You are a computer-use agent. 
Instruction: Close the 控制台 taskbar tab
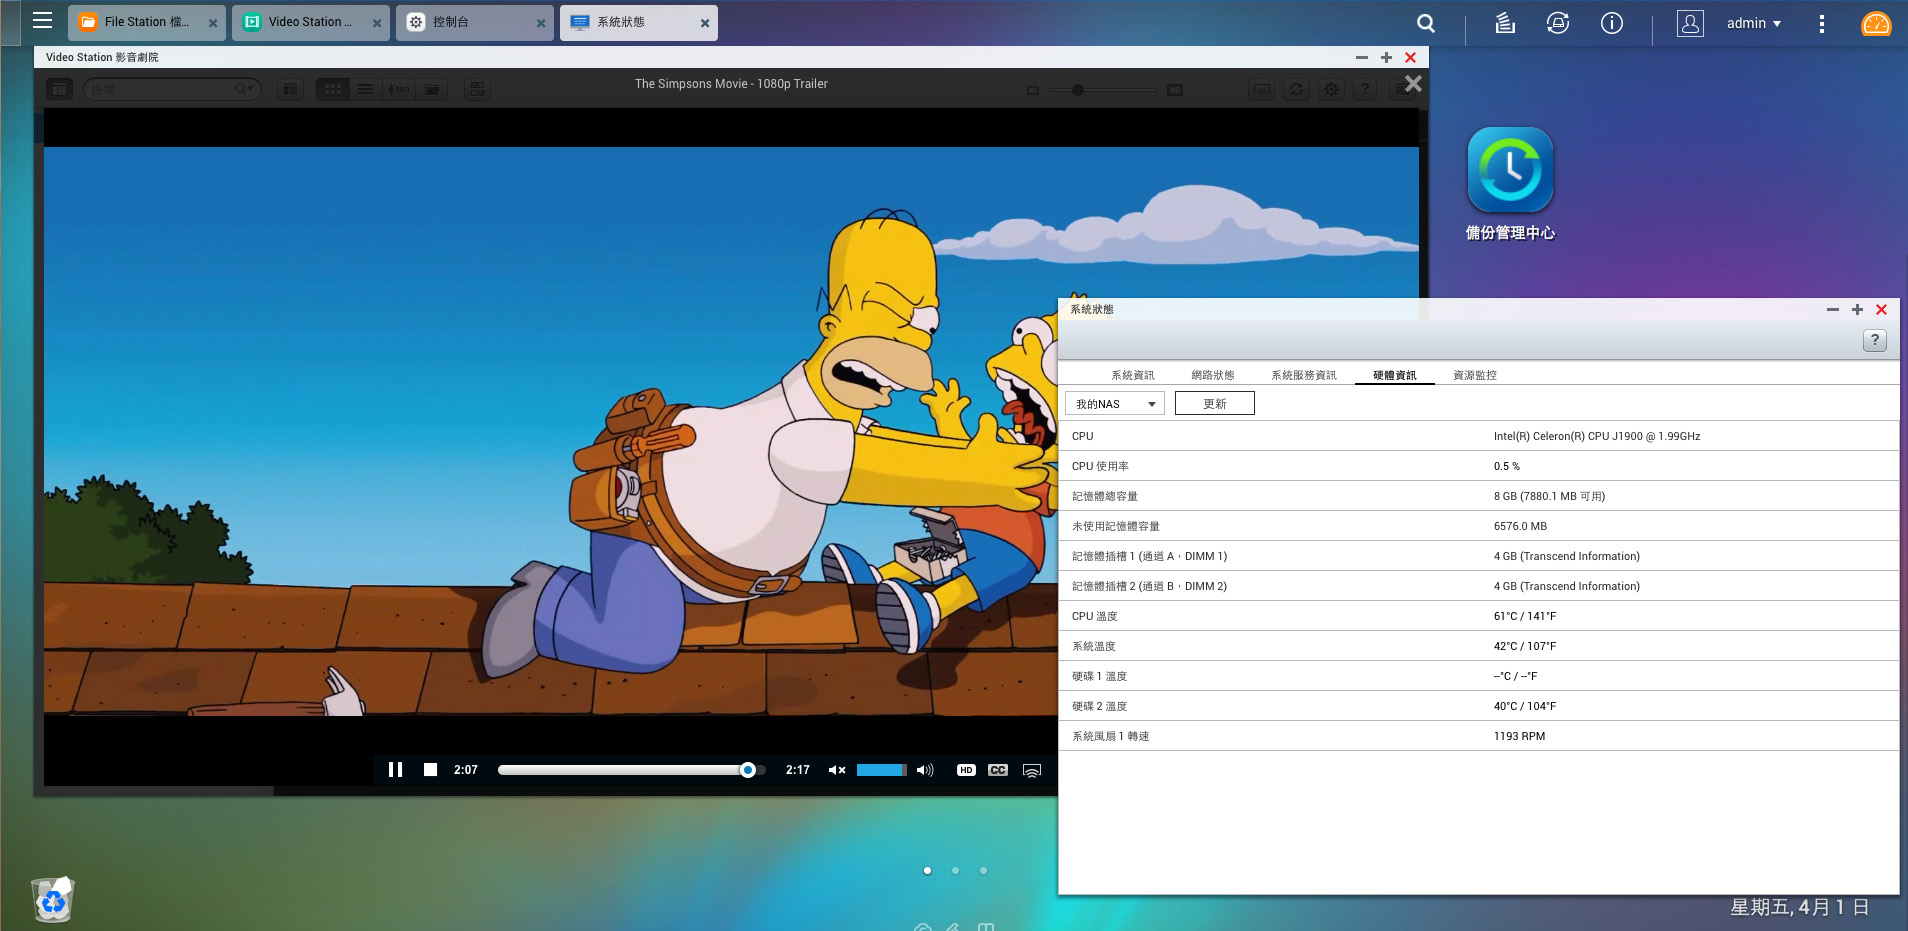pos(541,23)
